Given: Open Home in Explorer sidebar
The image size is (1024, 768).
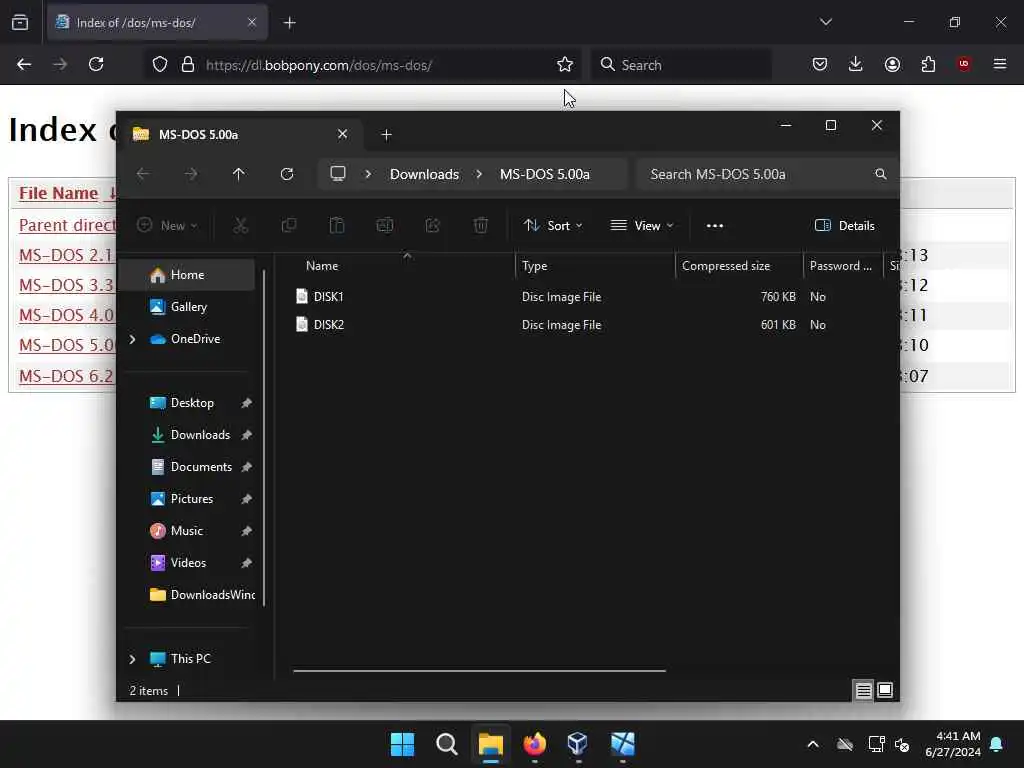Looking at the screenshot, I should 187,274.
